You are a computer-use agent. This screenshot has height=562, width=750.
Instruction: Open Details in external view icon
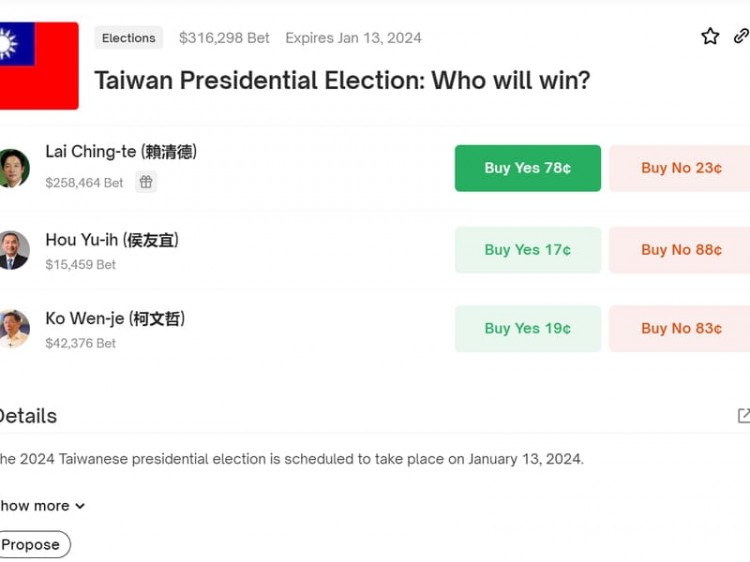click(744, 415)
